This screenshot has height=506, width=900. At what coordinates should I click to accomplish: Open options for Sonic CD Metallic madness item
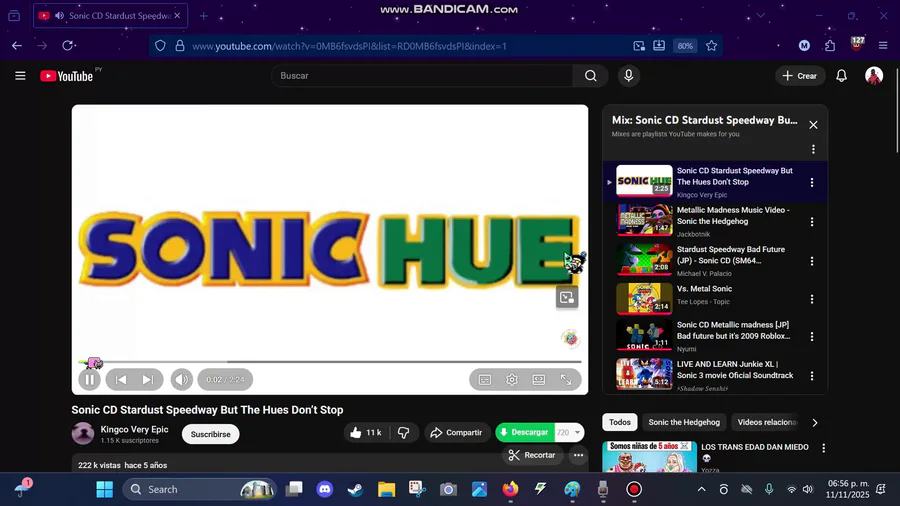point(812,337)
